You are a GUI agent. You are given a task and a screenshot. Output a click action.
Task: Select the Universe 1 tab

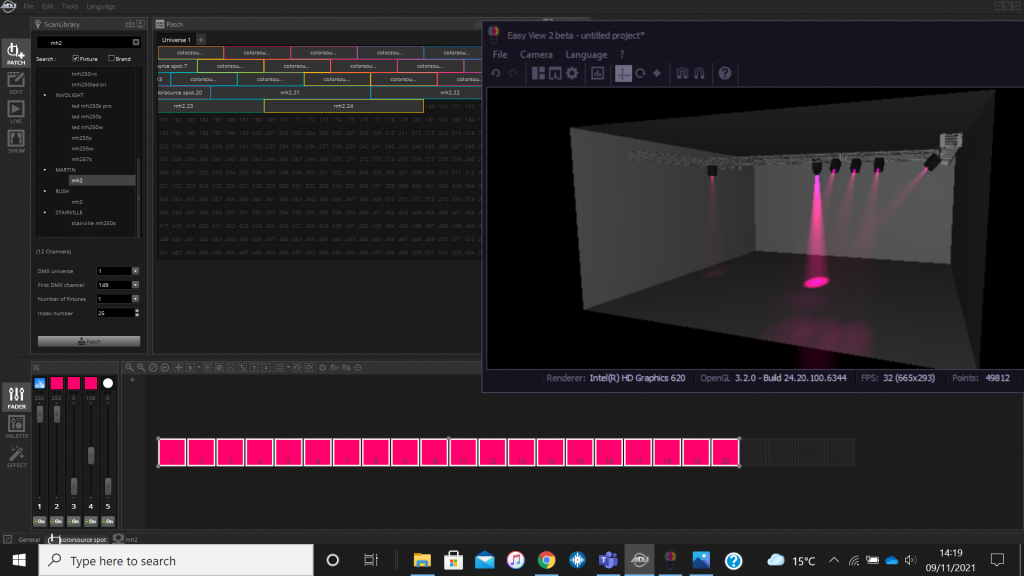click(176, 40)
